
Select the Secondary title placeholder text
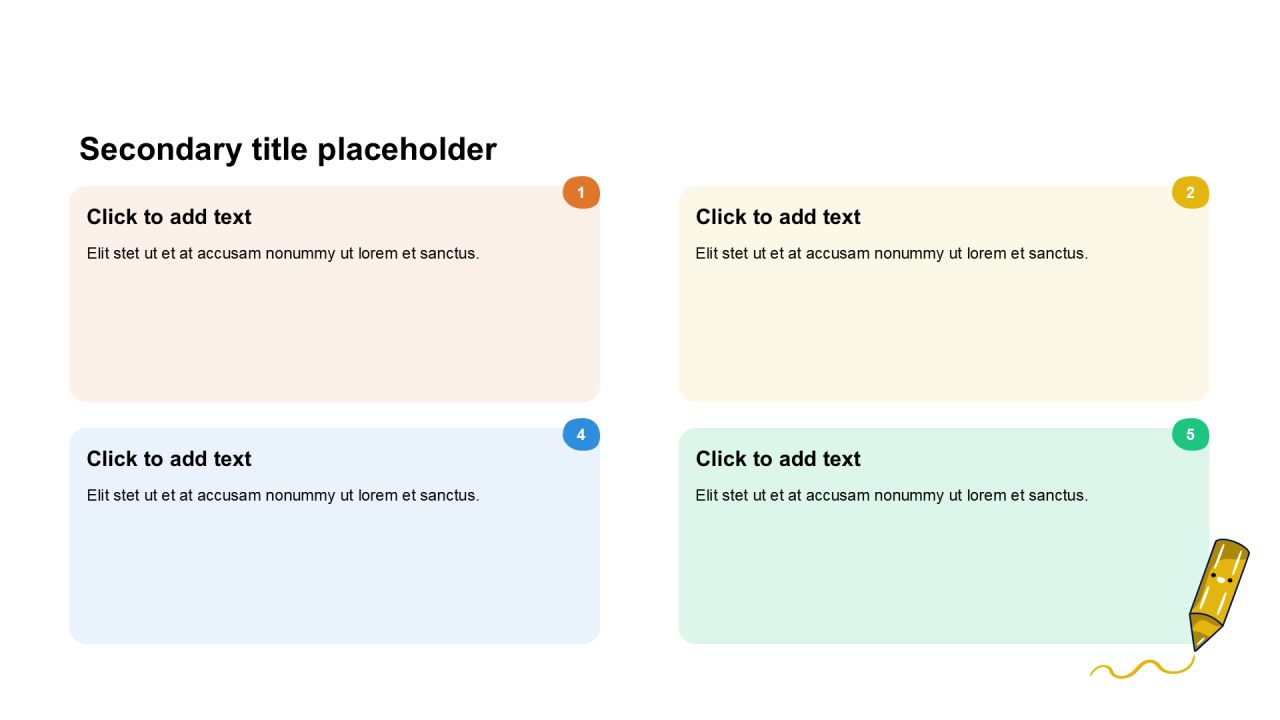[x=288, y=149]
